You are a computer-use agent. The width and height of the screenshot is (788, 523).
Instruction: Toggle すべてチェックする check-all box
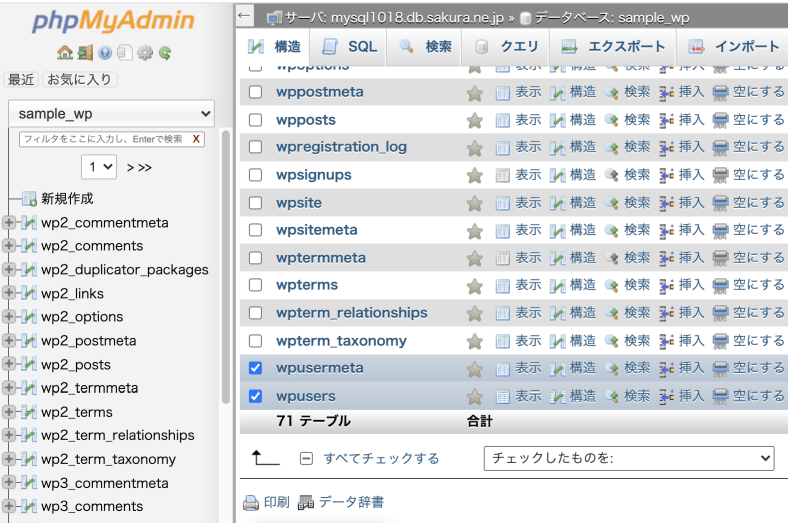click(306, 458)
